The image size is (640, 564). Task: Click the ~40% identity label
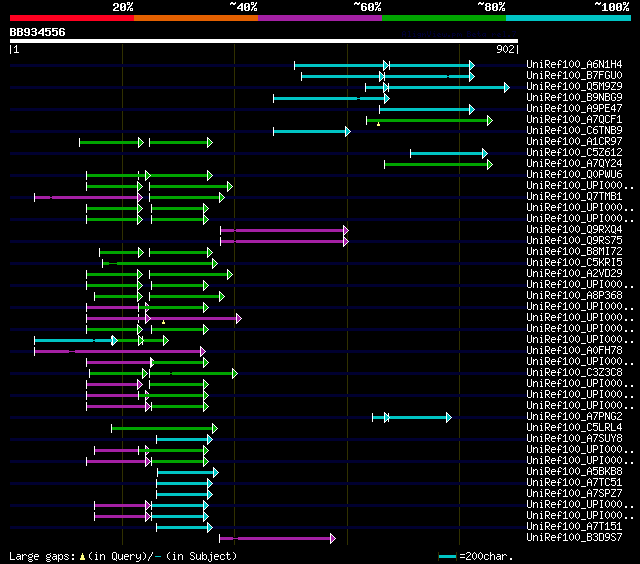click(243, 7)
